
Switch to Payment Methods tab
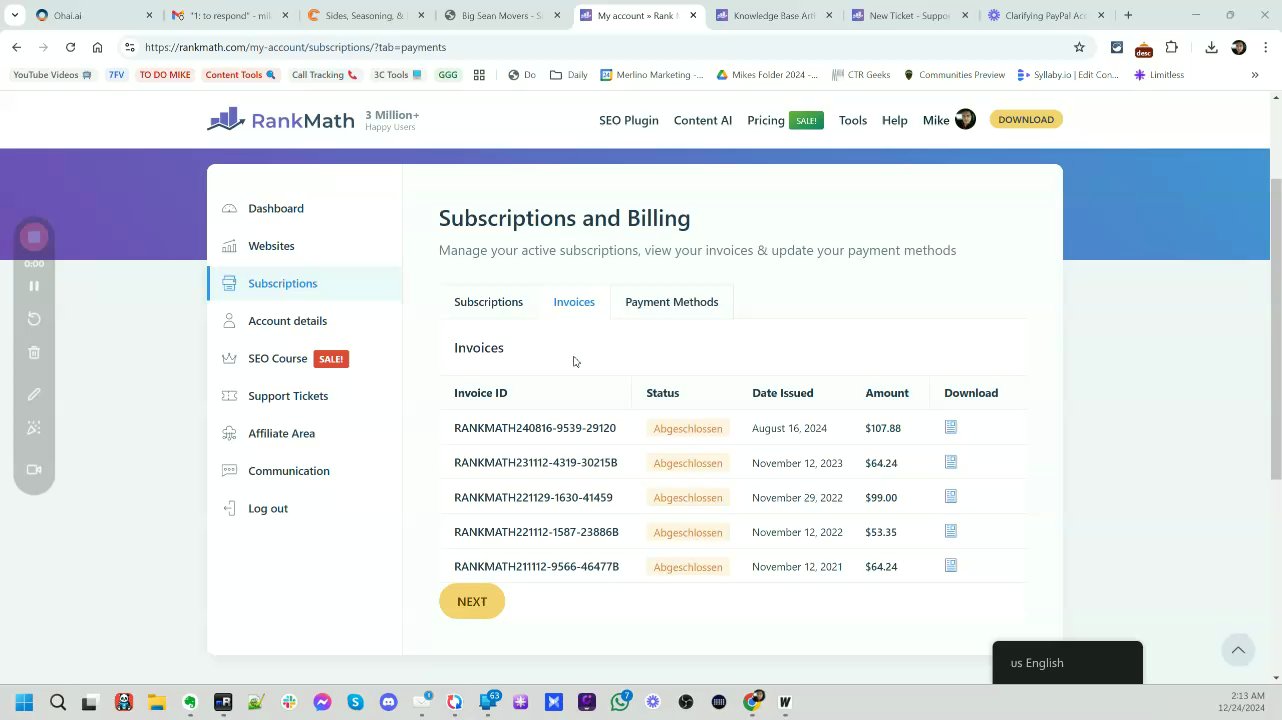coord(671,302)
